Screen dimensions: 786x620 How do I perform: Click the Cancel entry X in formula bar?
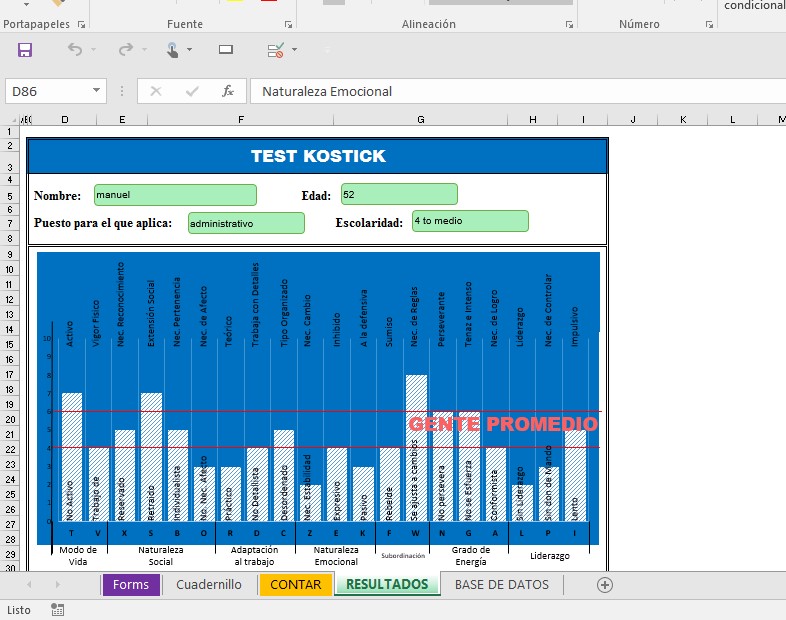click(x=156, y=91)
